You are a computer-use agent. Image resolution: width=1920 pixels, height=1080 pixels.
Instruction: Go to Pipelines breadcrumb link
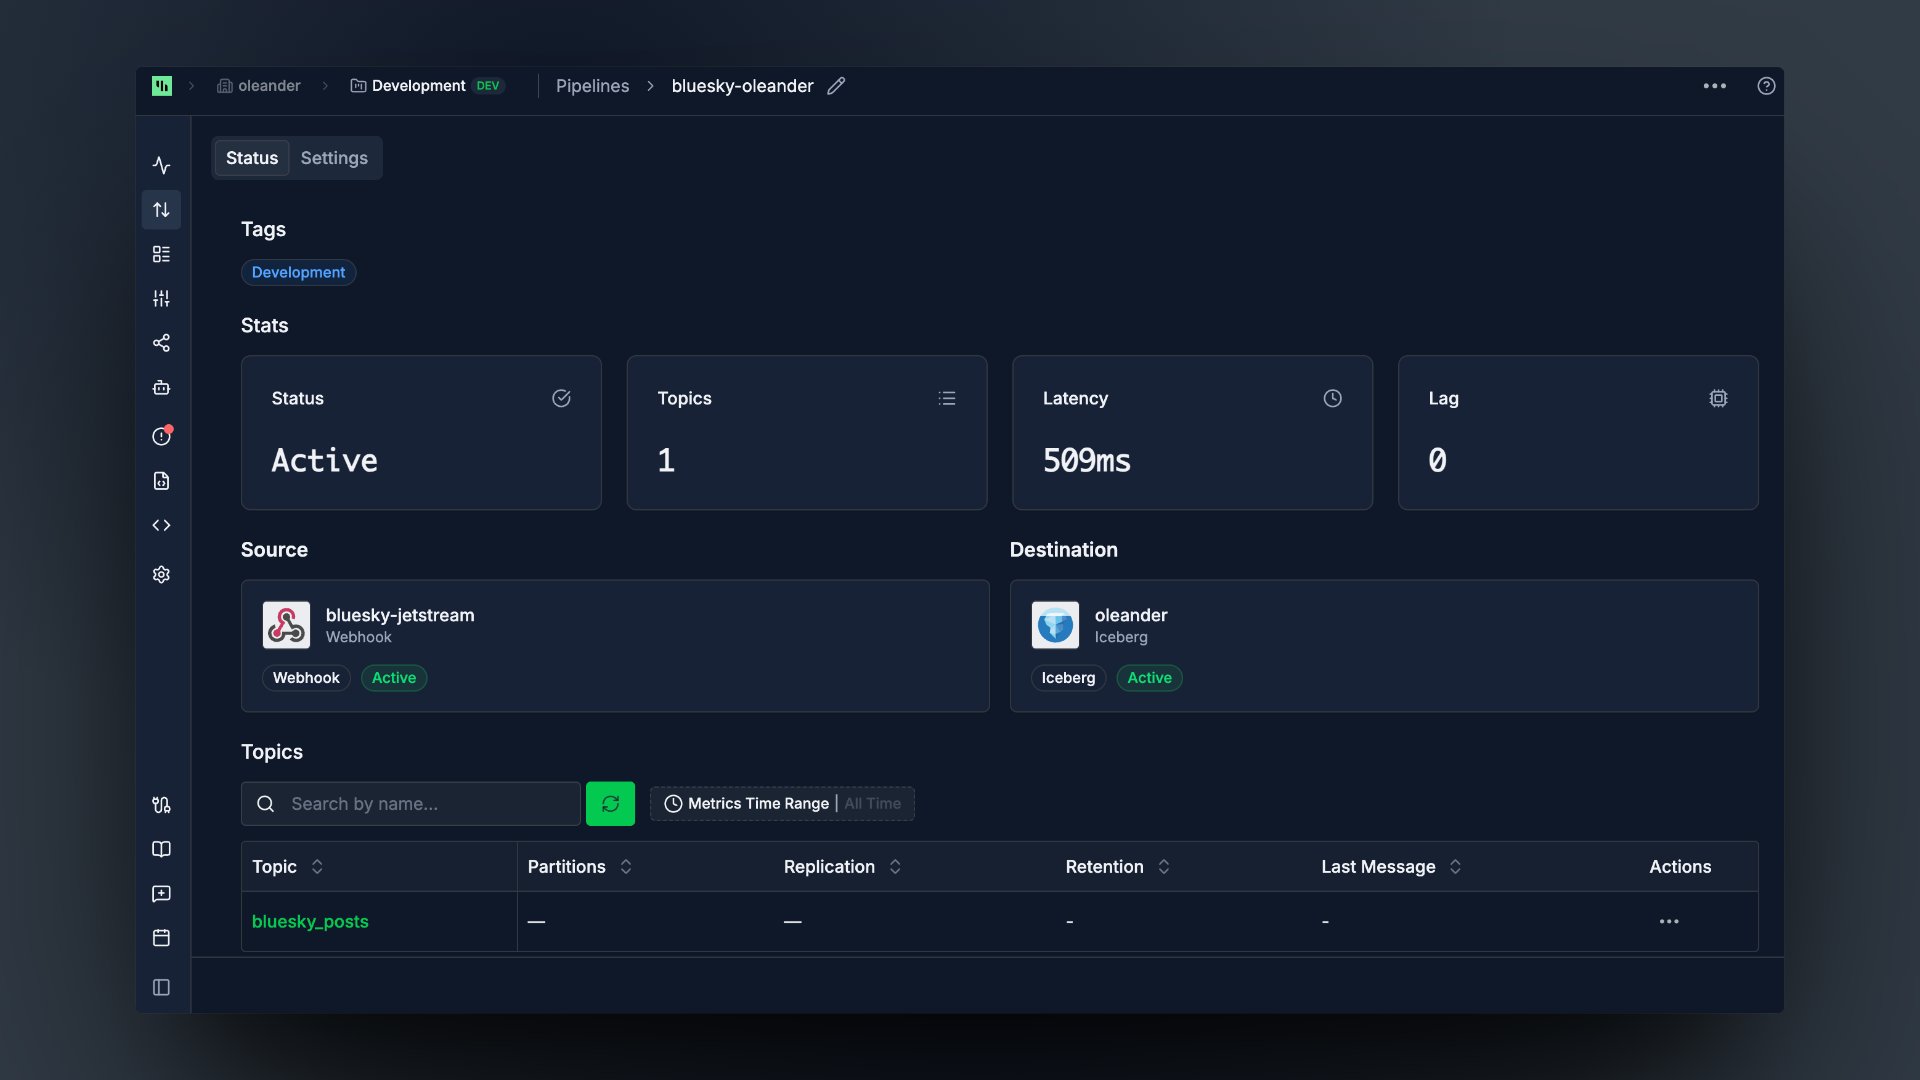592,86
